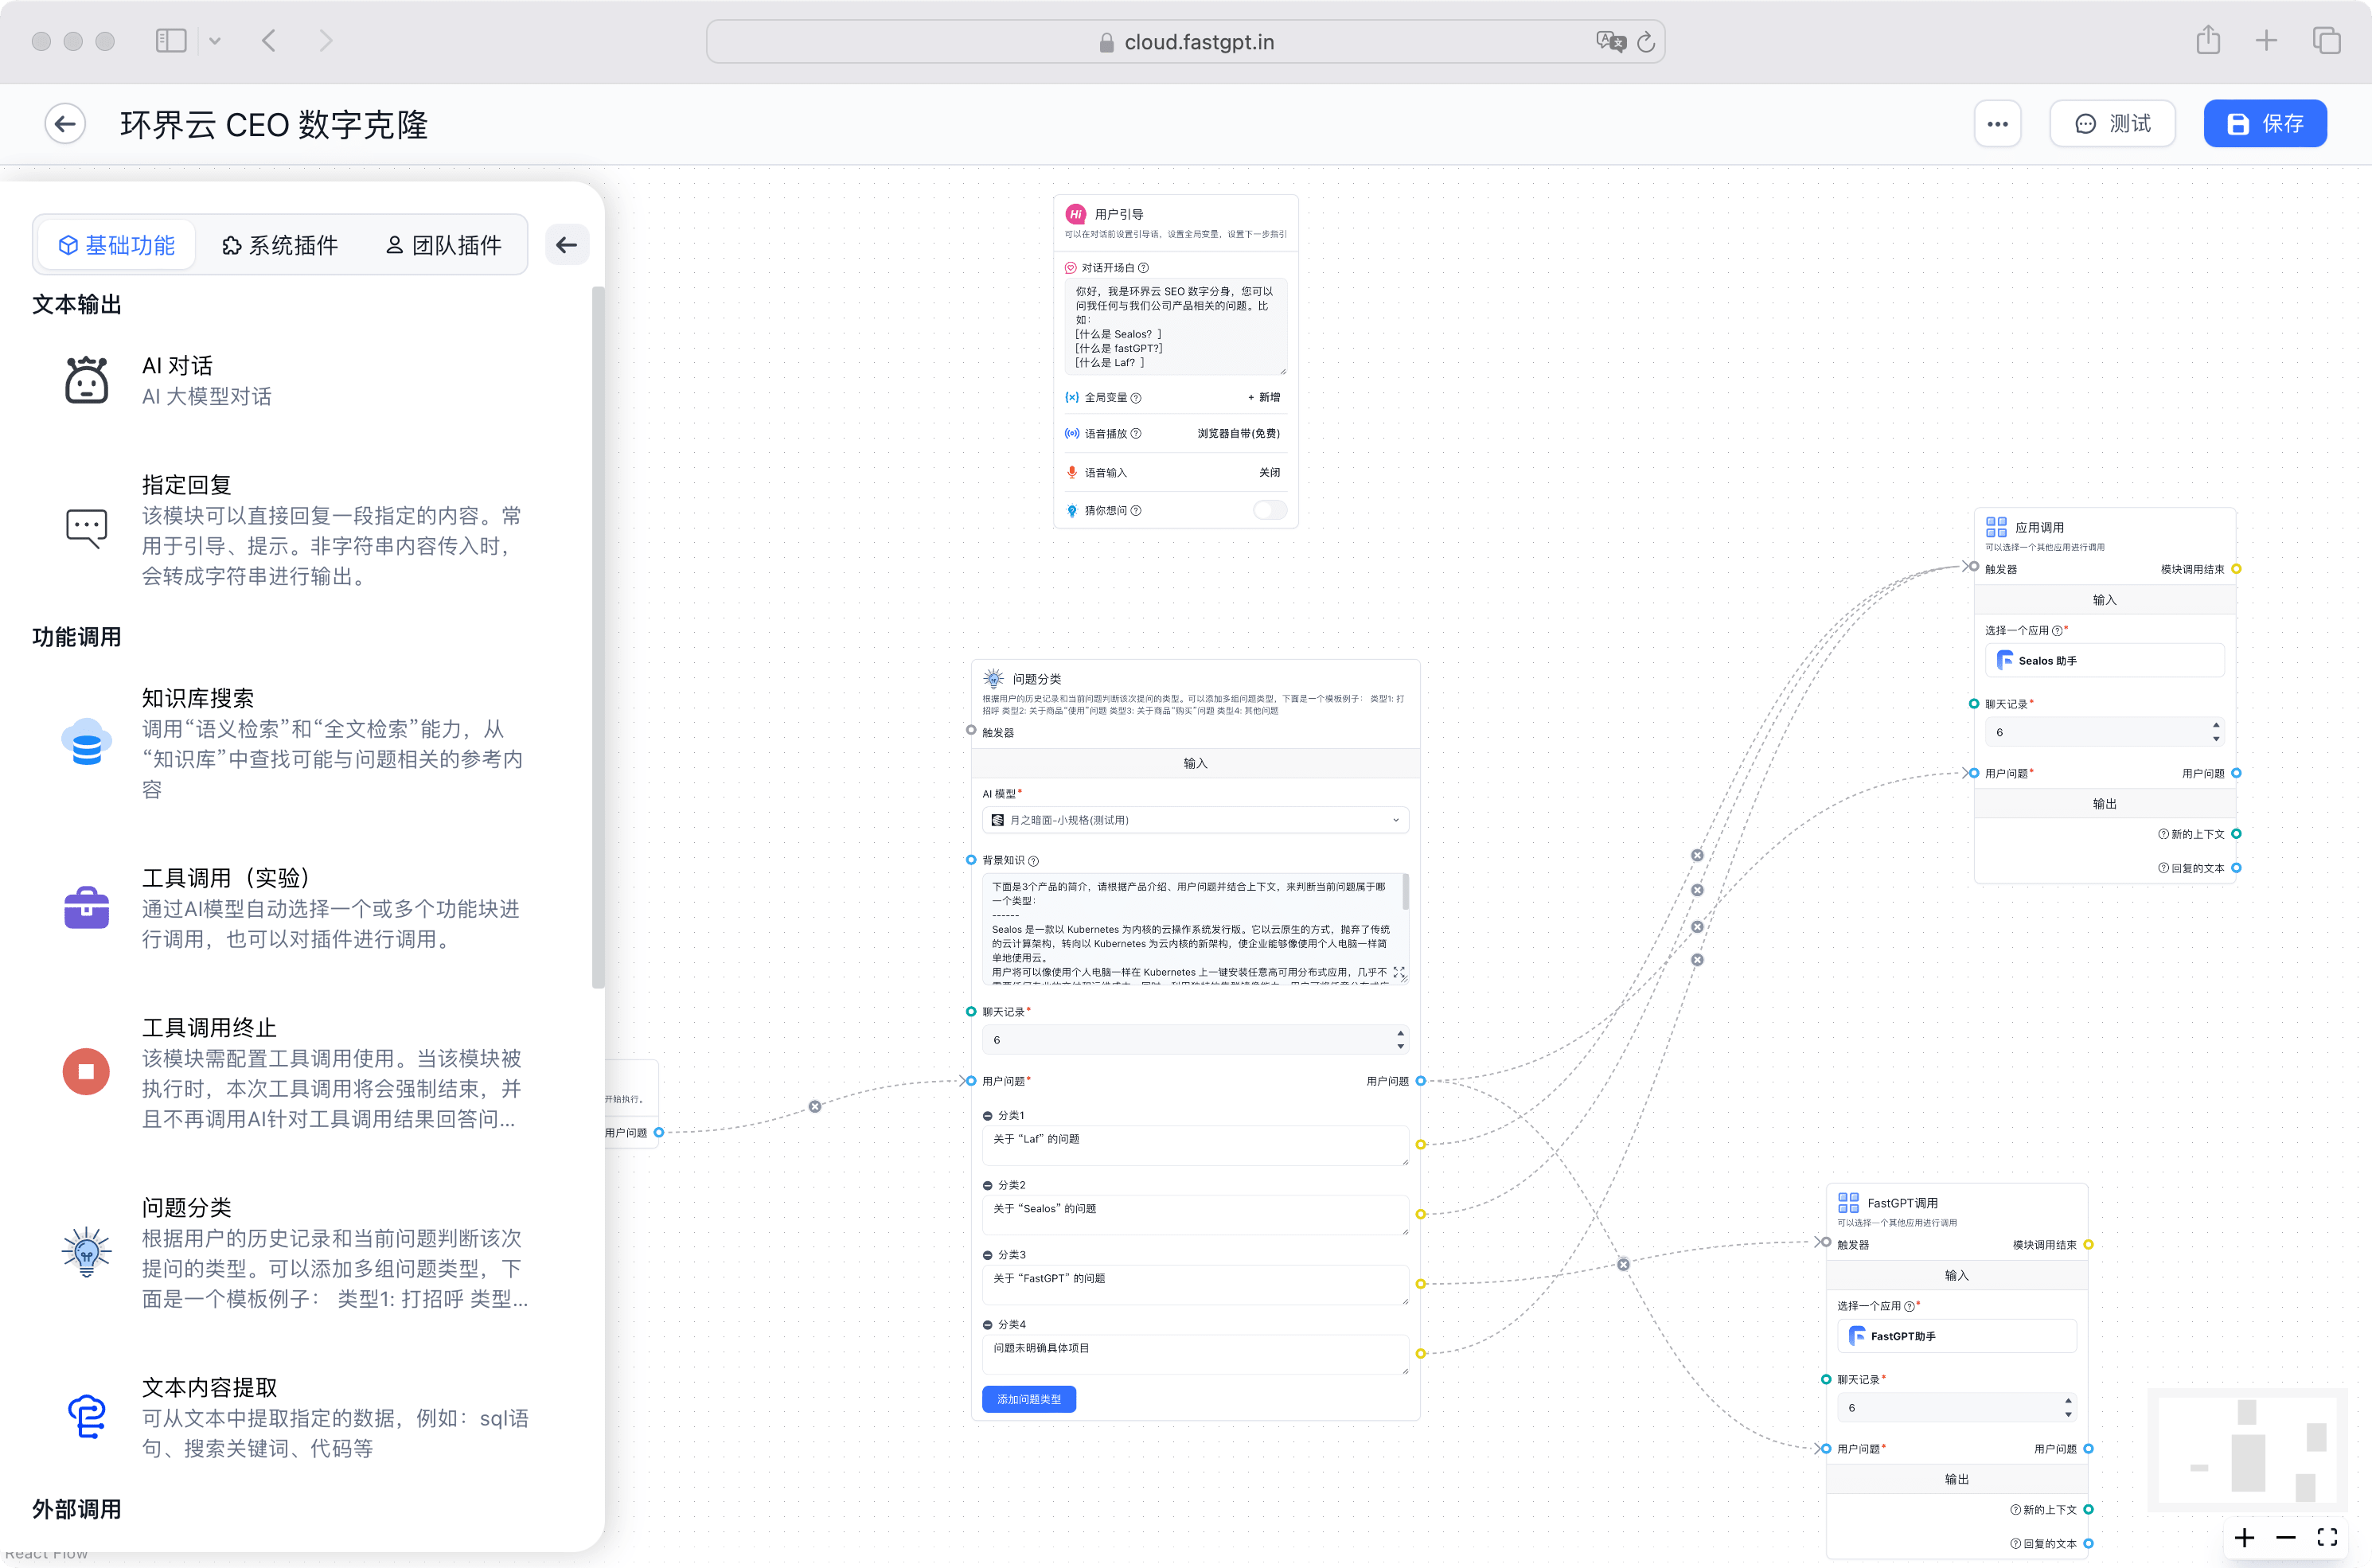2372x1568 pixels.
Task: Remove 分类3 using its minus icon
Action: pos(988,1255)
